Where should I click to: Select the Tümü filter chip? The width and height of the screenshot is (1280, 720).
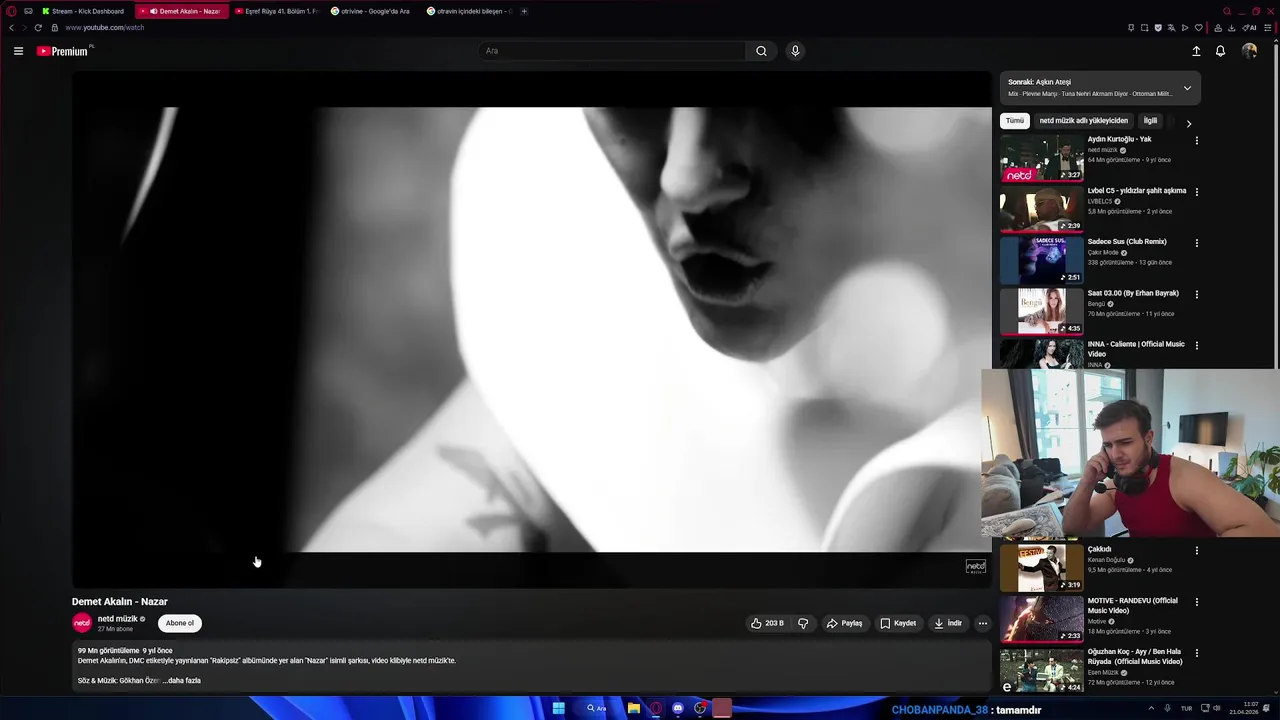click(1015, 120)
